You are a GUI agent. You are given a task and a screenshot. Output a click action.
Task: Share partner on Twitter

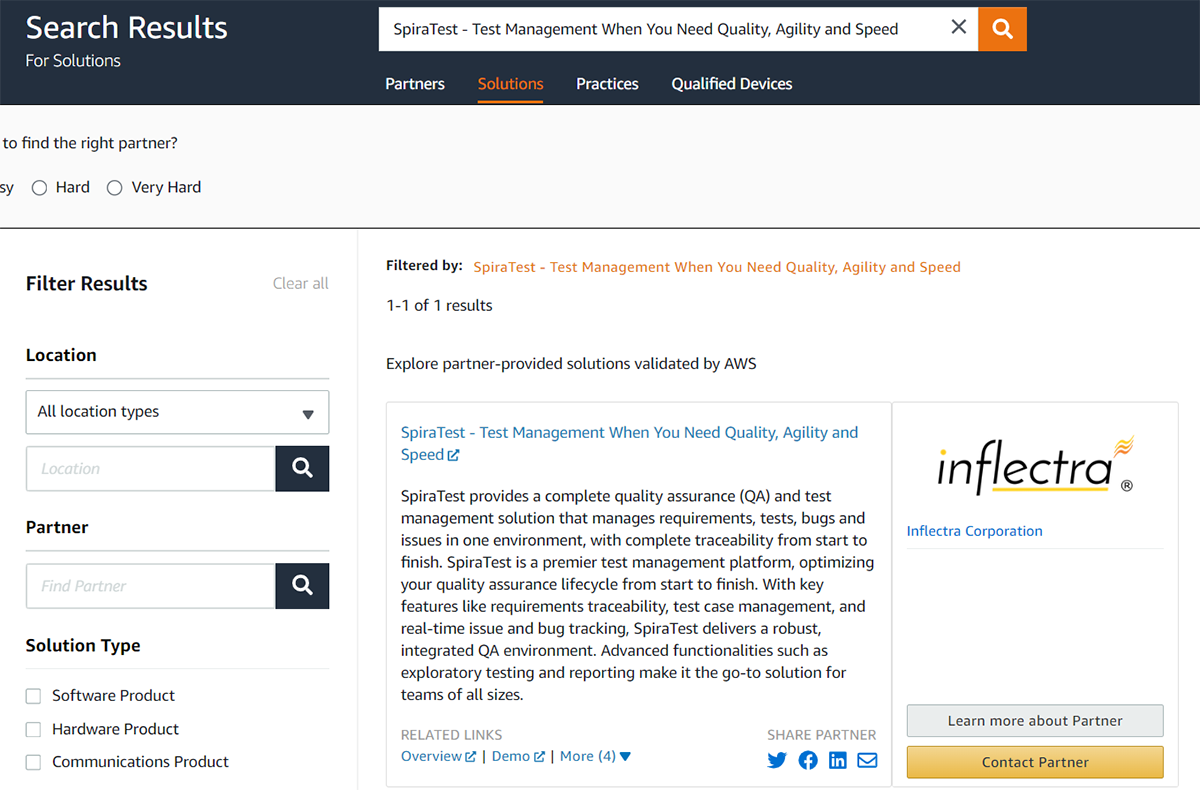pyautogui.click(x=777, y=760)
